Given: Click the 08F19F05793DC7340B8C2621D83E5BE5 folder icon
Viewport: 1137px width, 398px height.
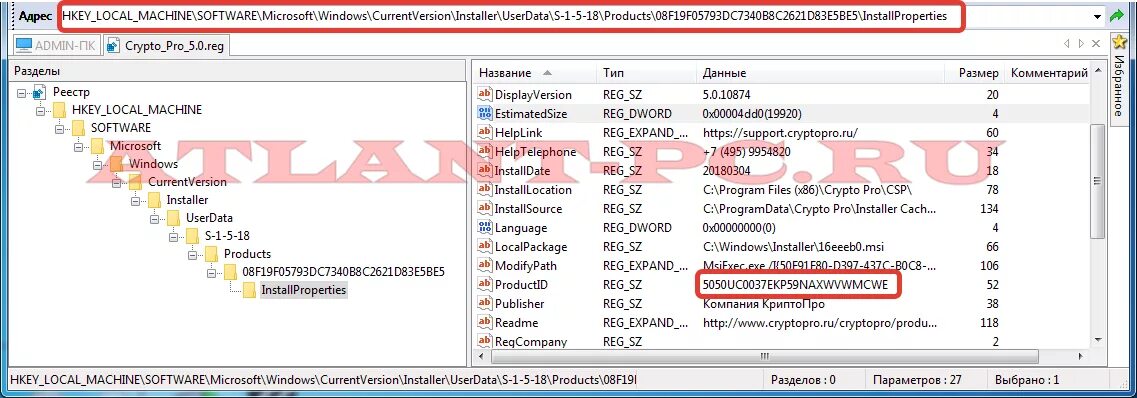Looking at the screenshot, I should (x=230, y=272).
